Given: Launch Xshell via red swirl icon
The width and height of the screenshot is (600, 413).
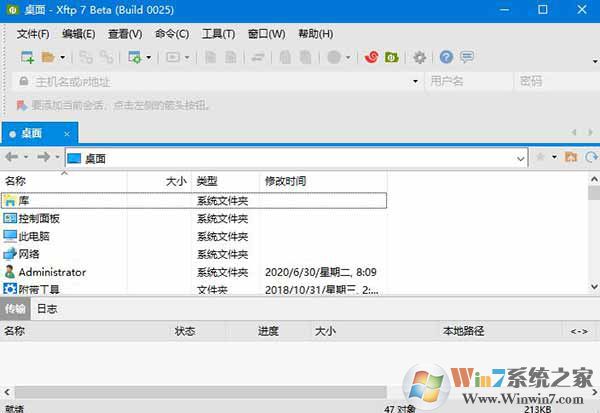Looking at the screenshot, I should pos(371,57).
